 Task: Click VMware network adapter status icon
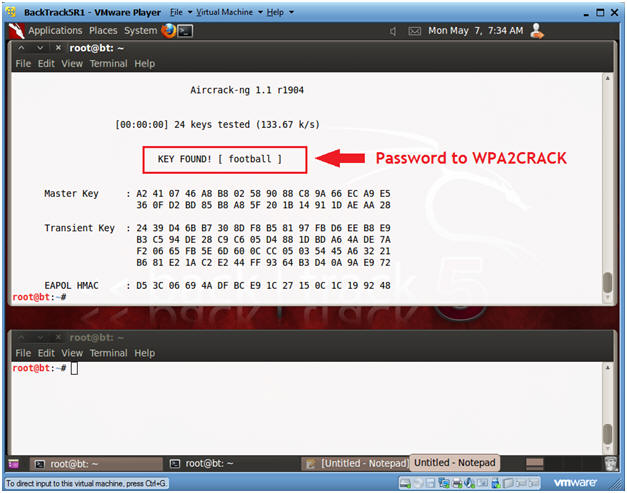(x=444, y=483)
